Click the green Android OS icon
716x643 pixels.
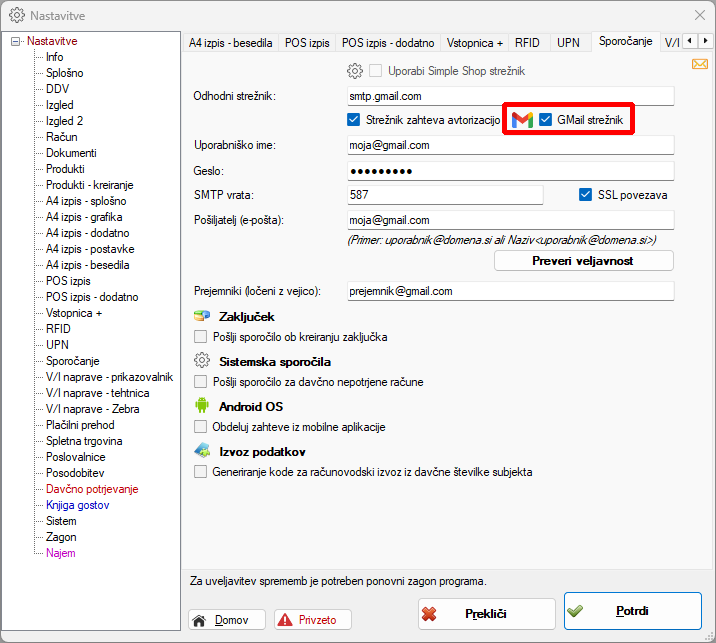[202, 406]
